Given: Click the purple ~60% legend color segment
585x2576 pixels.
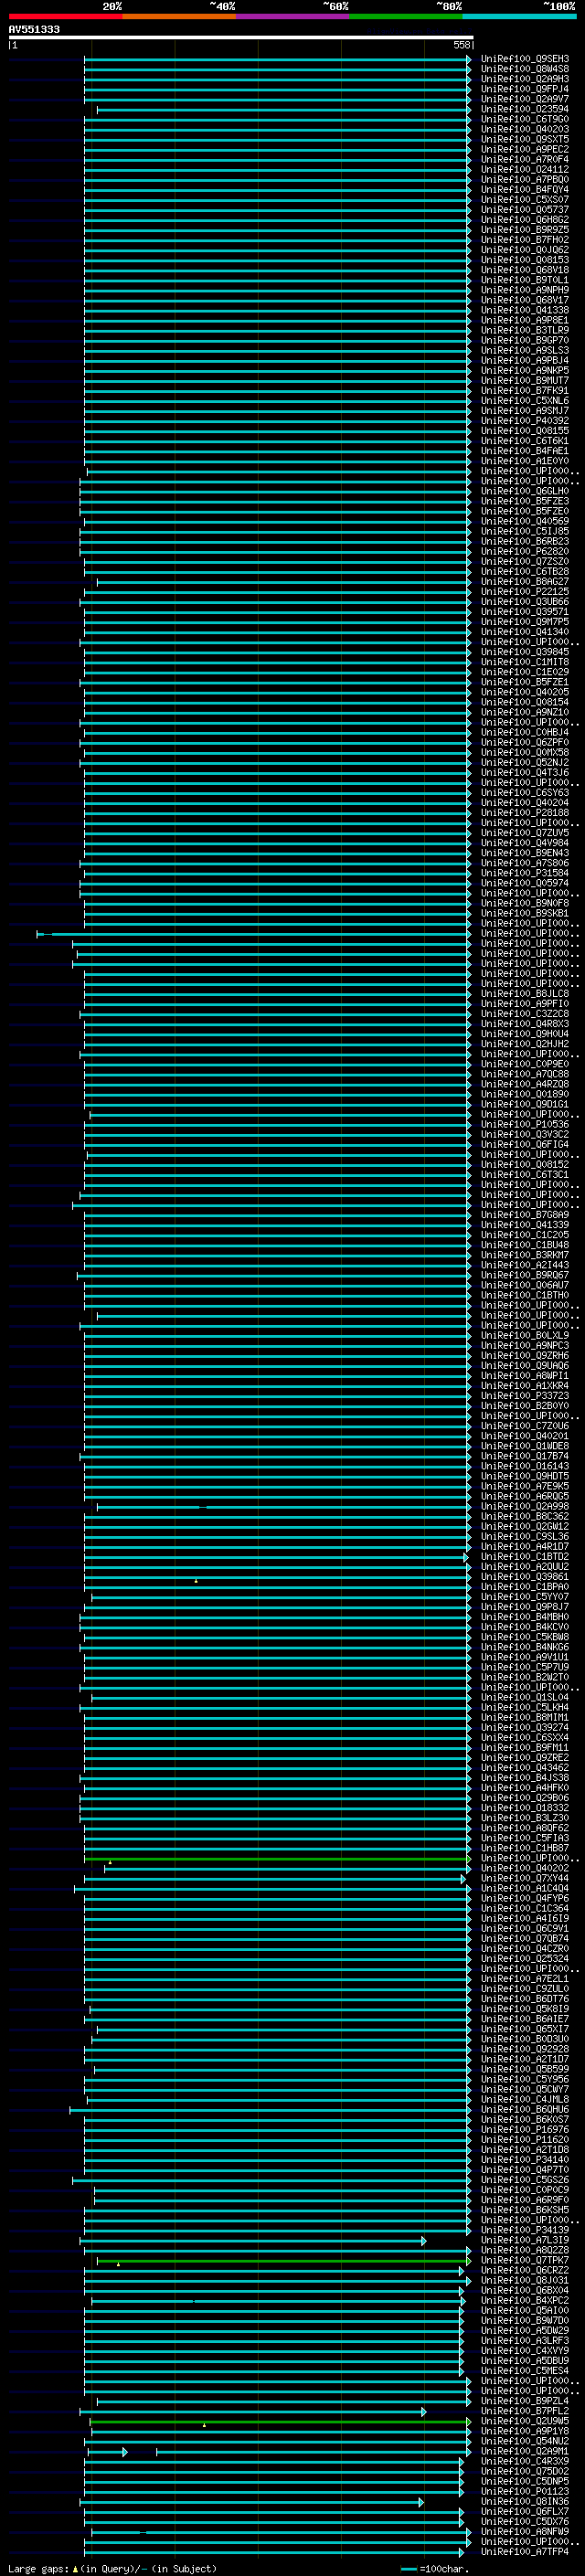Looking at the screenshot, I should [293, 16].
